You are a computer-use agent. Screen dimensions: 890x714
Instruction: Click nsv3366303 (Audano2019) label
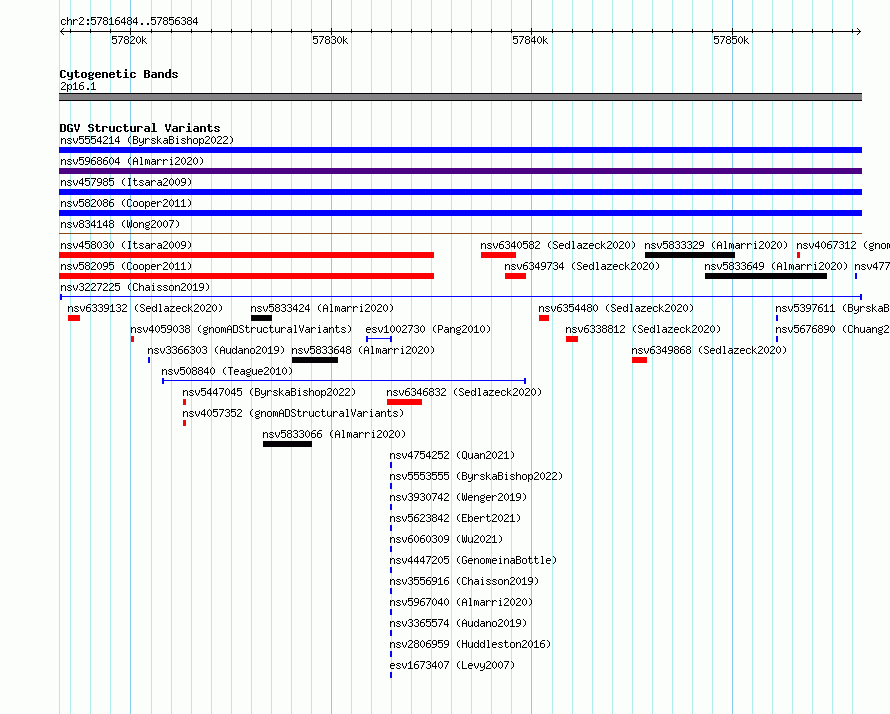[216, 350]
